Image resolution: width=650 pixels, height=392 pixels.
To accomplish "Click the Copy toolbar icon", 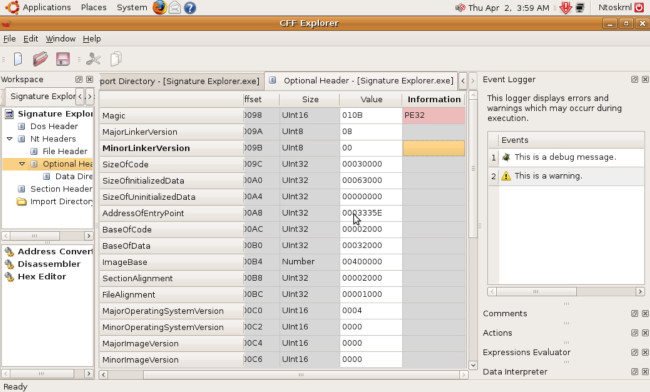I will coord(116,59).
